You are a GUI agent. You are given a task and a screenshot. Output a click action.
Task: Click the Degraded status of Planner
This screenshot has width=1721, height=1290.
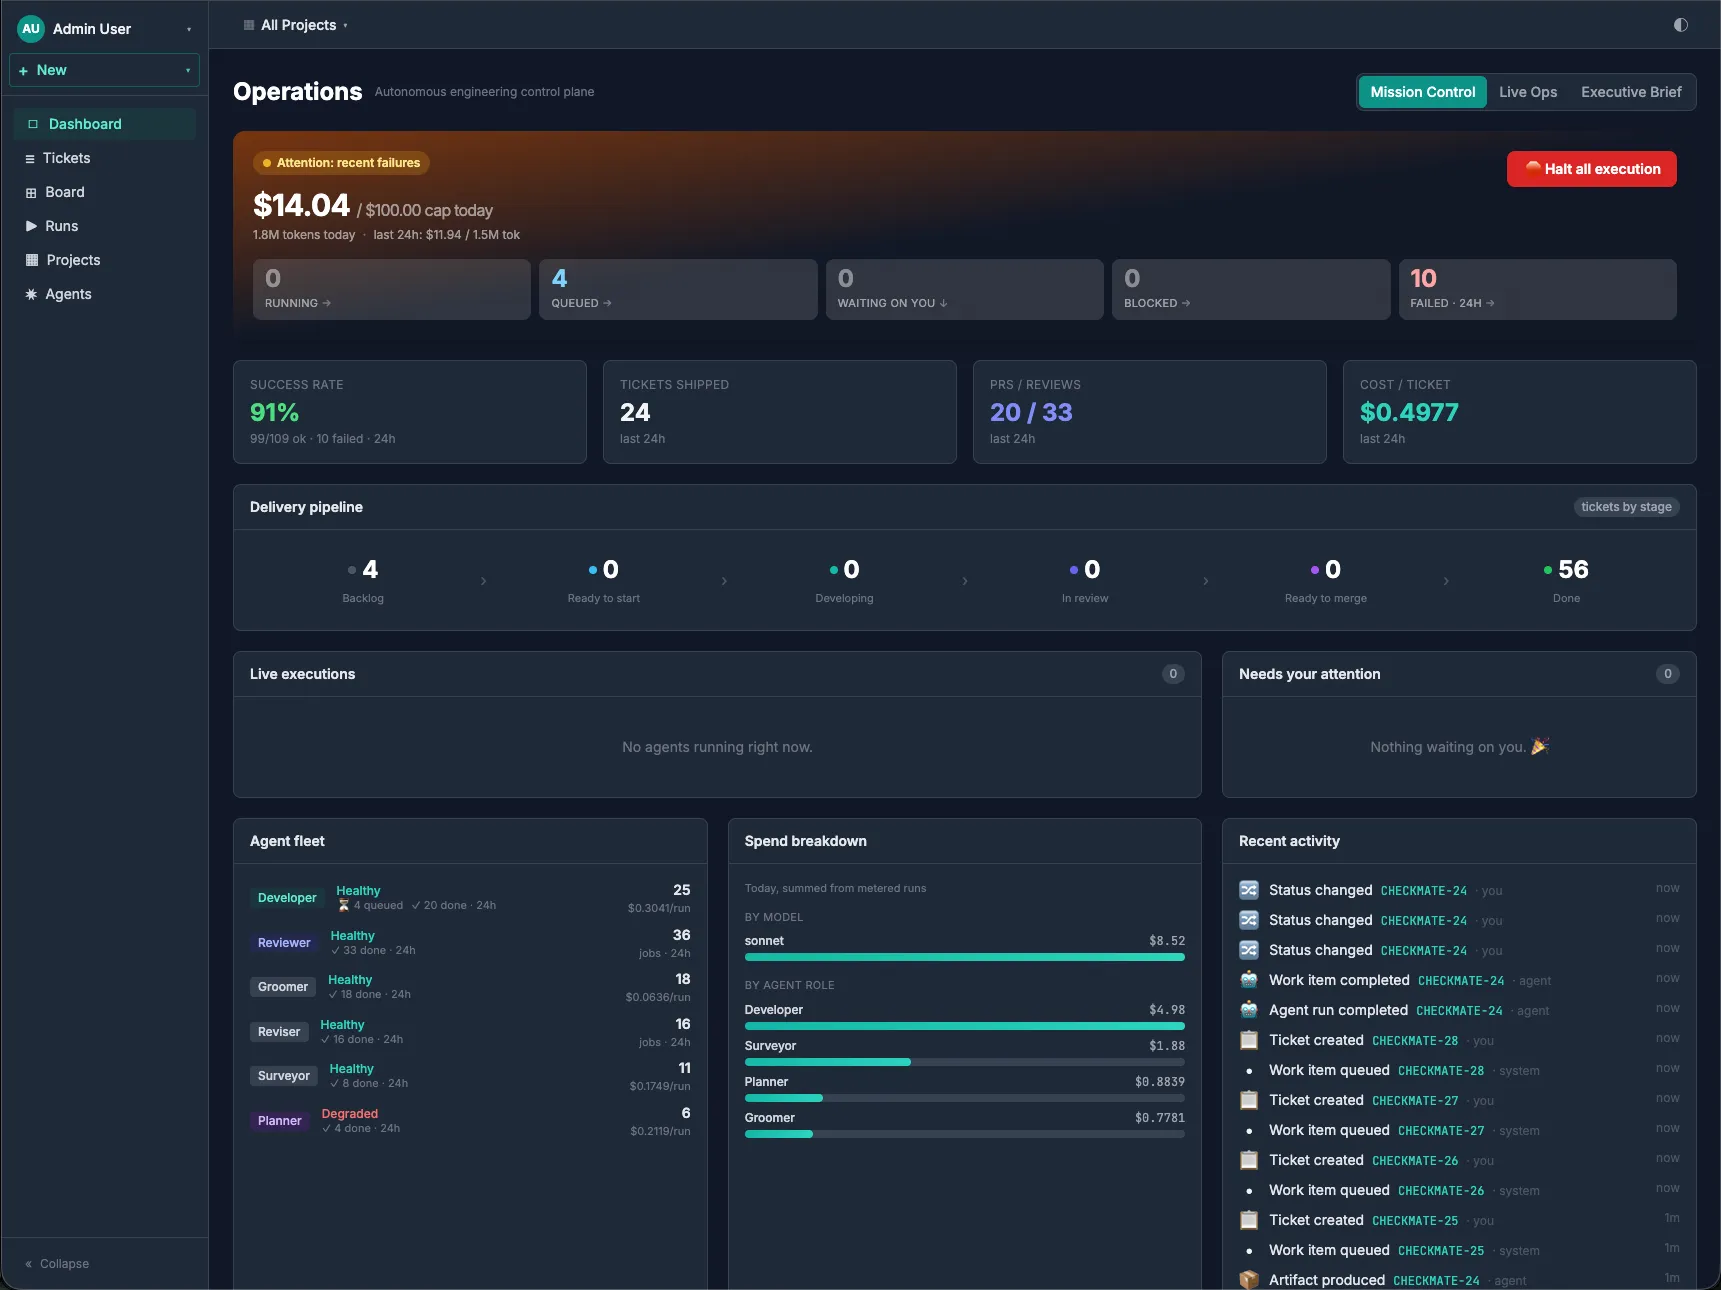(x=349, y=1114)
